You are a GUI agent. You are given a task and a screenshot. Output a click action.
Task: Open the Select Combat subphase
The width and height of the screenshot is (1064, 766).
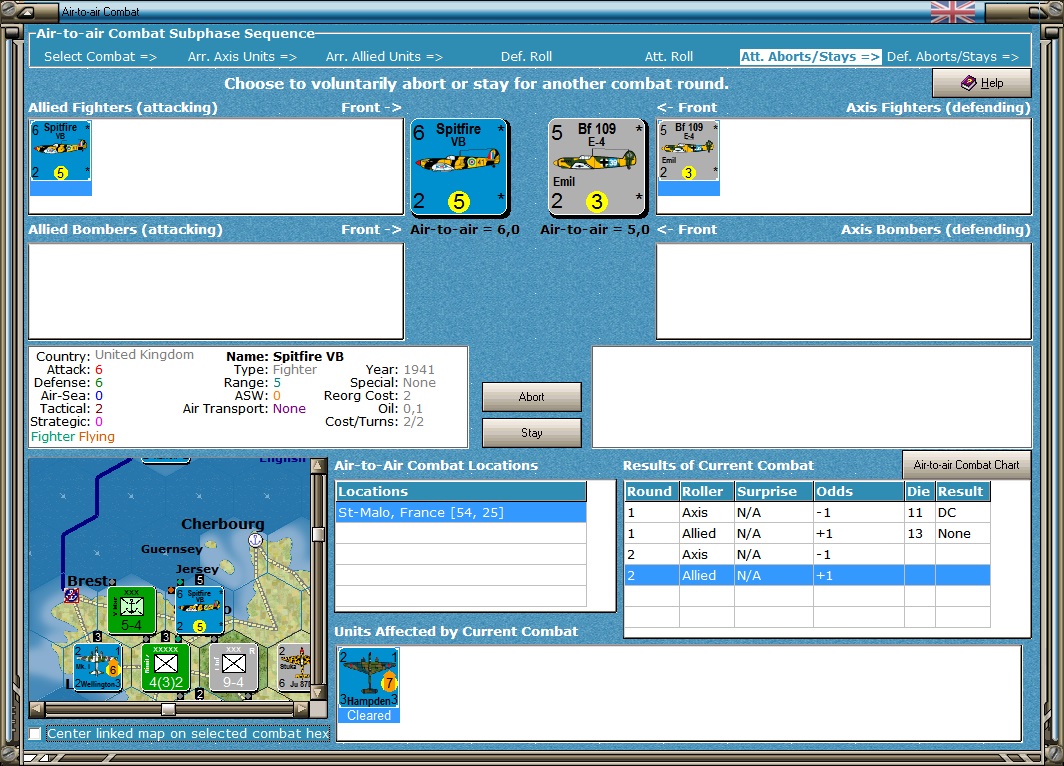click(100, 57)
